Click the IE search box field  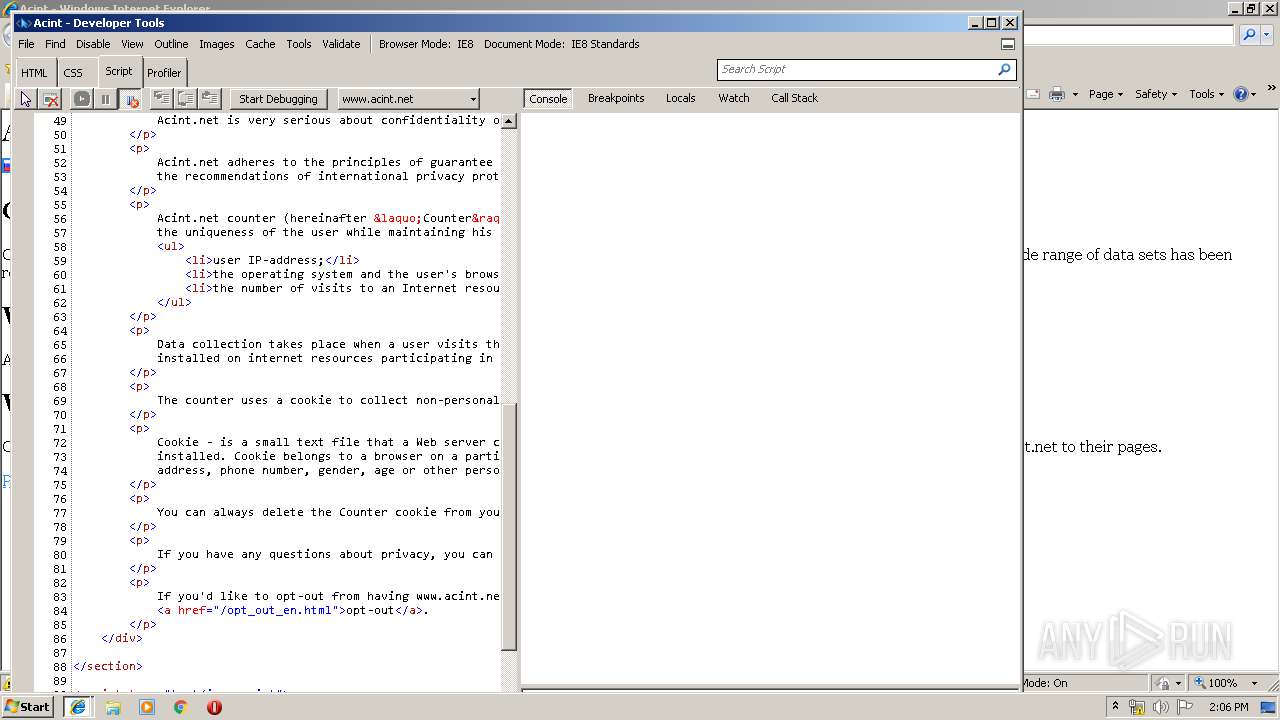1129,35
